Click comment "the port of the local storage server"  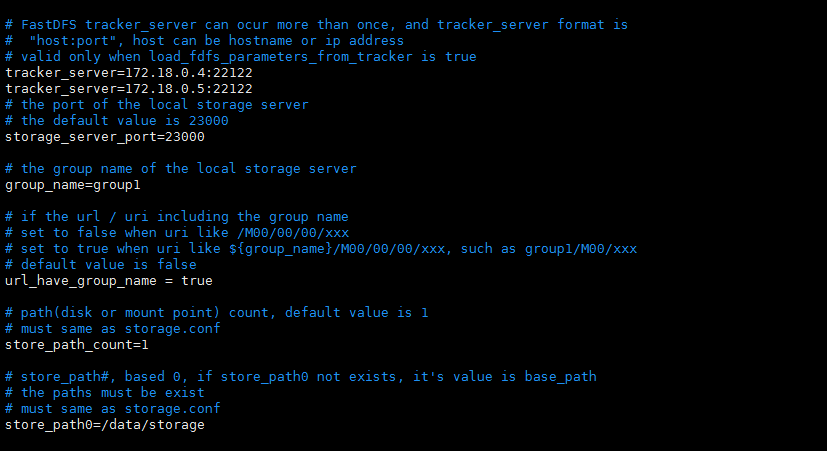click(157, 105)
